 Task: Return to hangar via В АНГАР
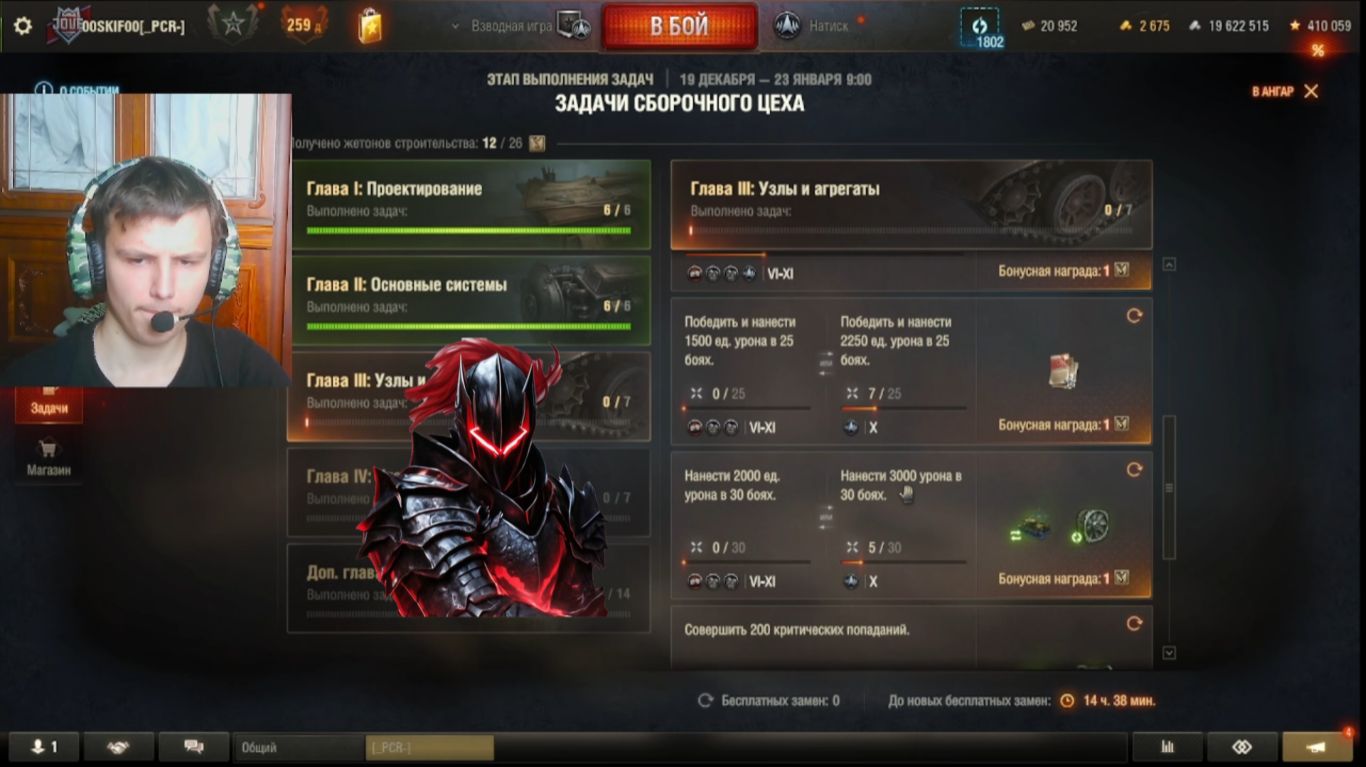tap(1285, 91)
